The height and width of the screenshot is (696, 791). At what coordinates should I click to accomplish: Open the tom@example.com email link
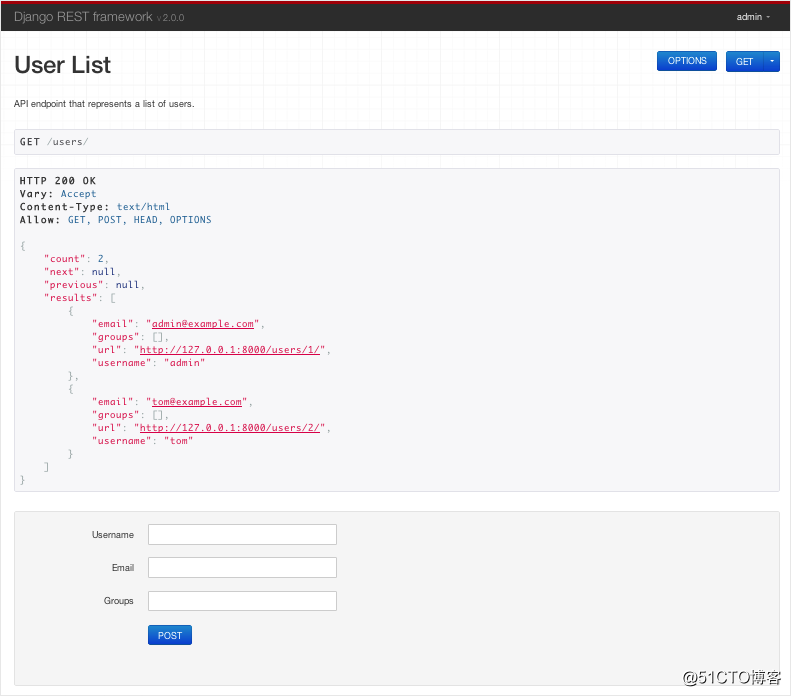[x=197, y=402]
